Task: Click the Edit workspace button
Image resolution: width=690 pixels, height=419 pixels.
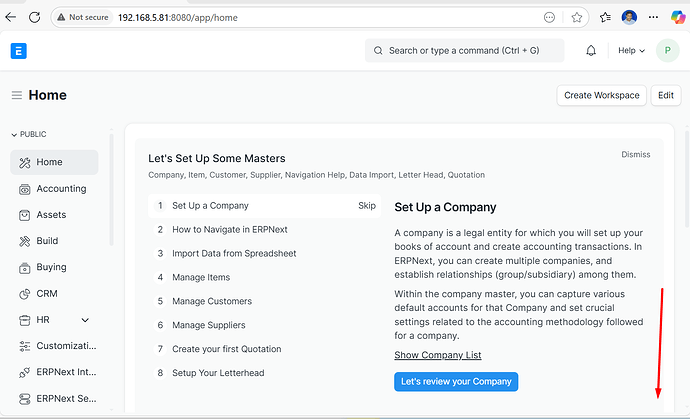Action: click(x=666, y=95)
